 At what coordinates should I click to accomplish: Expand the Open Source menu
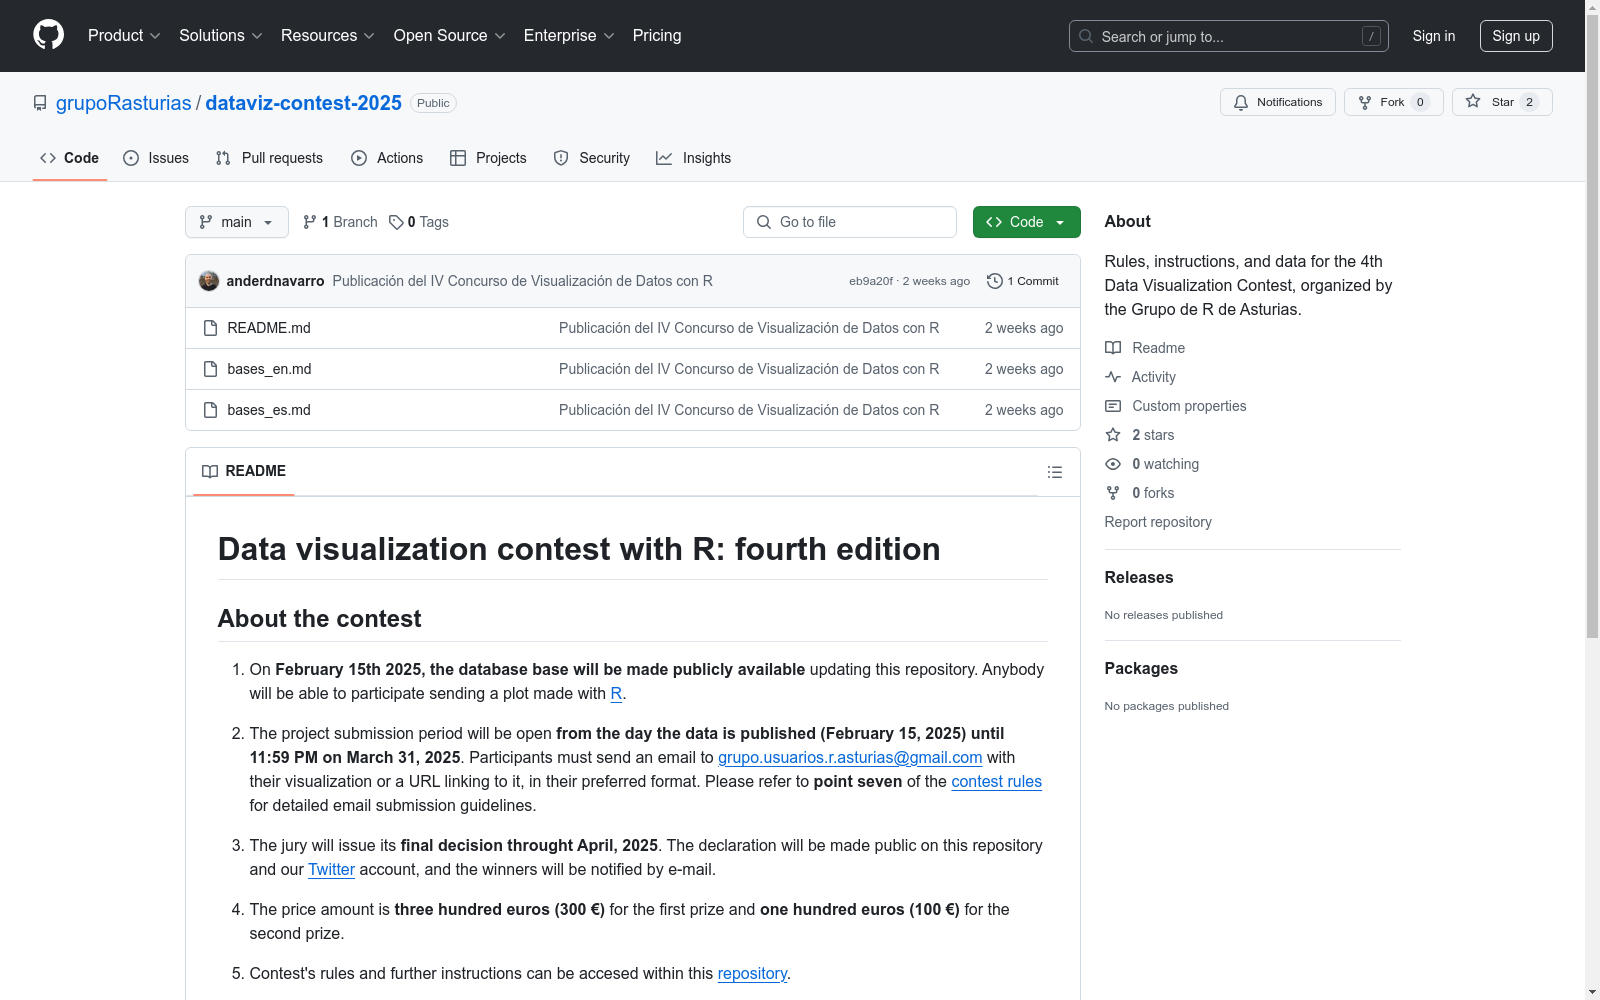[450, 35]
